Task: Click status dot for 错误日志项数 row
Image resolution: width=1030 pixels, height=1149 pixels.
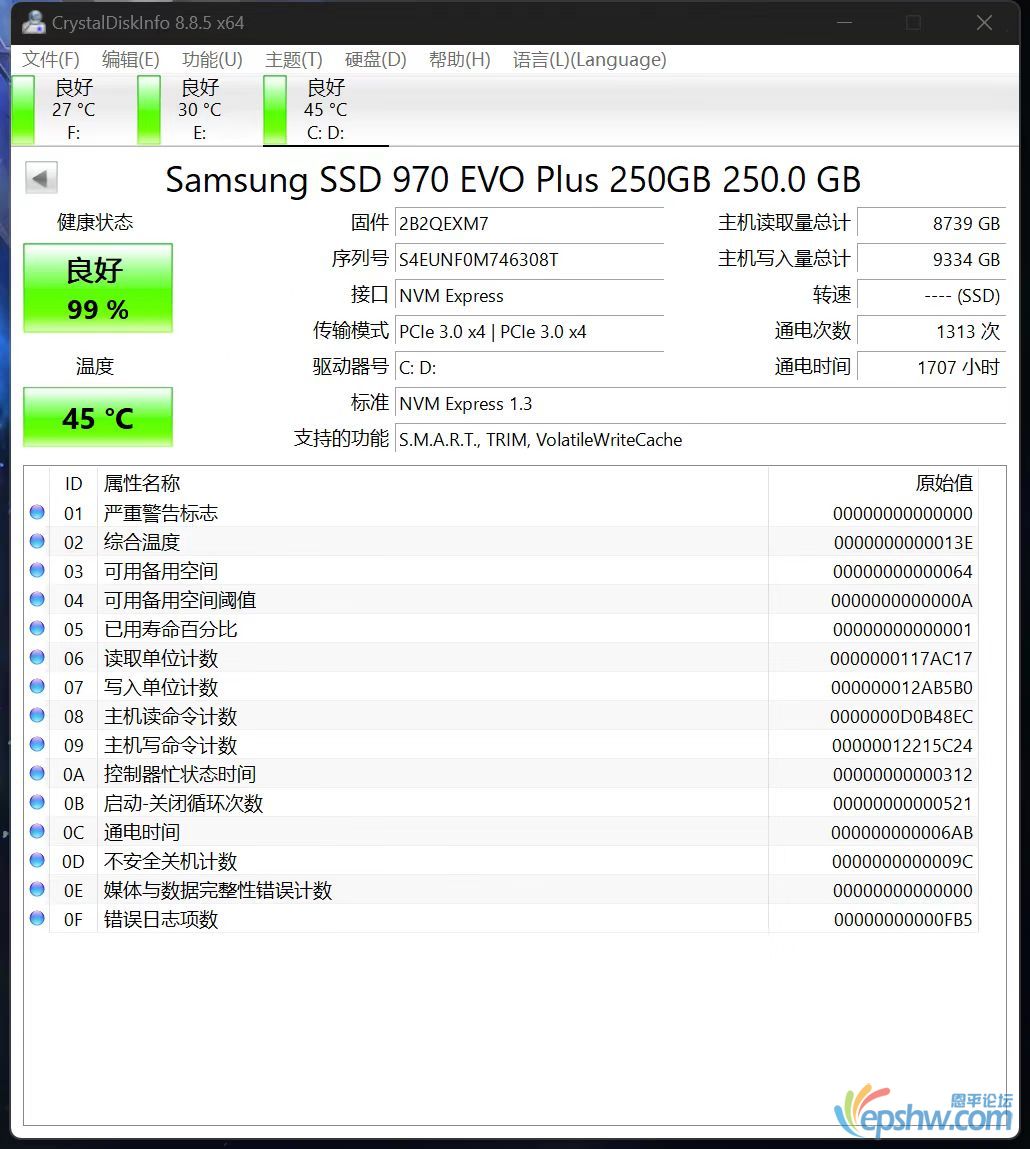Action: (x=37, y=918)
